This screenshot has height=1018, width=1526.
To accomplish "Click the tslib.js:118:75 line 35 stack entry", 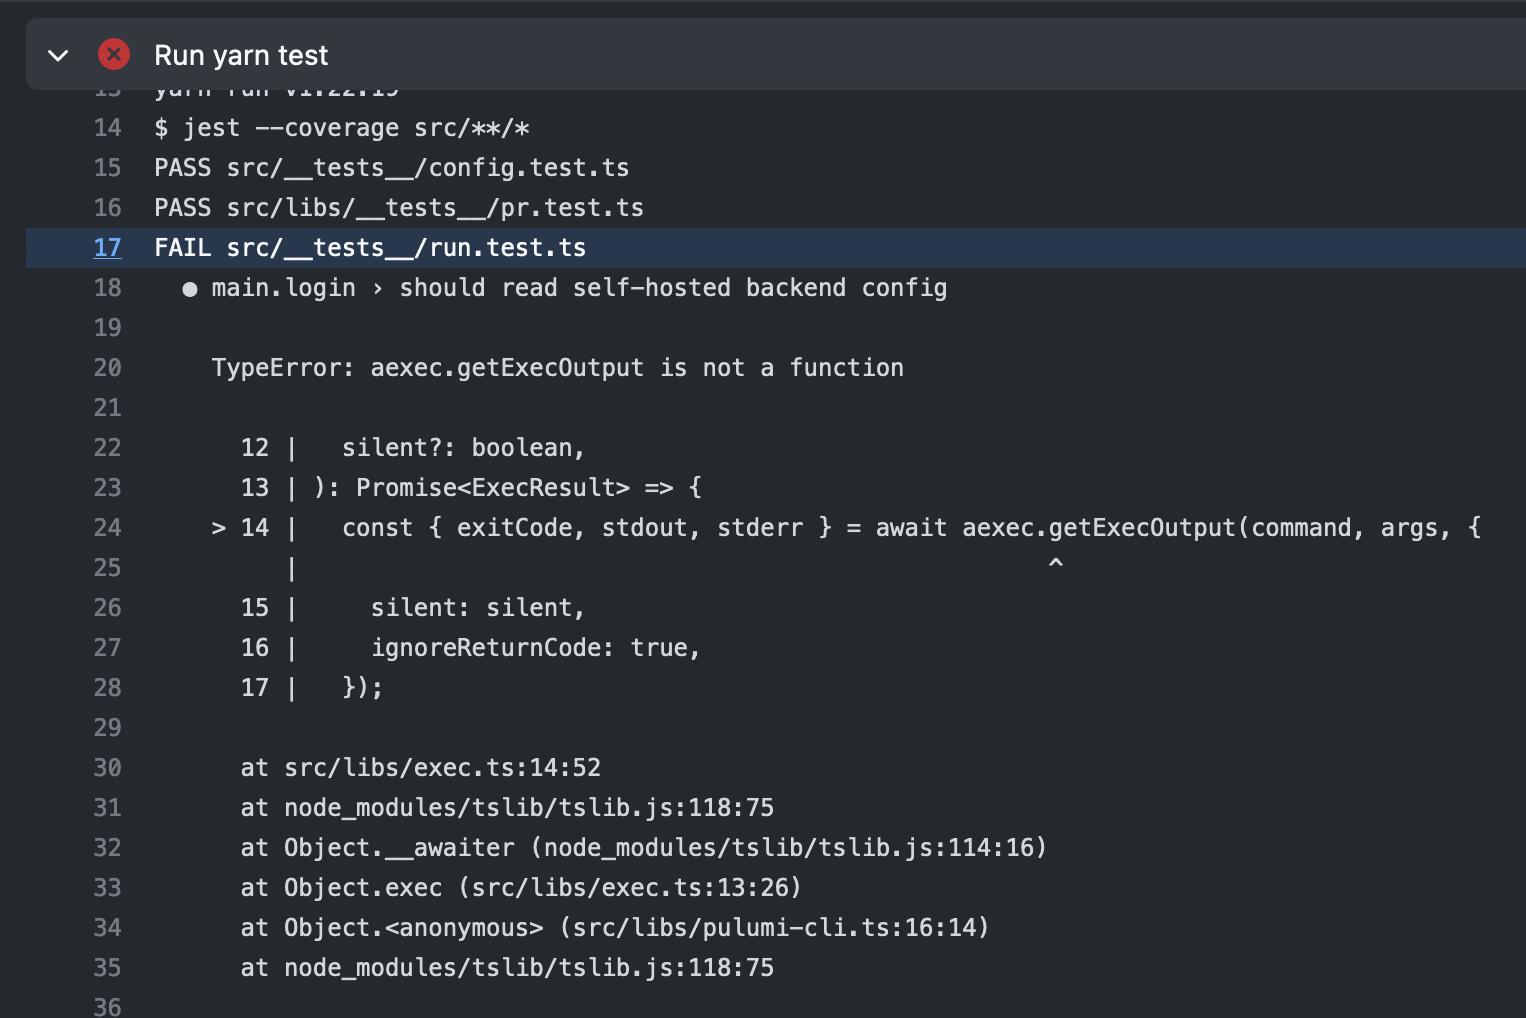I will (507, 968).
